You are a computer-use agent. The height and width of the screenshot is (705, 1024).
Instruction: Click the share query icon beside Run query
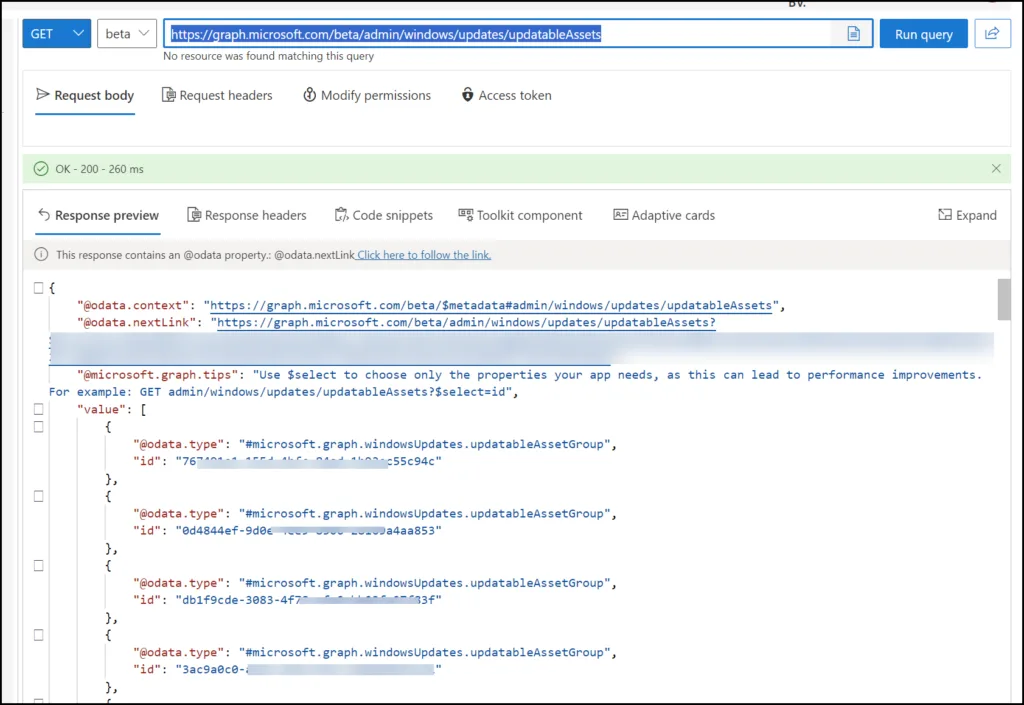(992, 33)
